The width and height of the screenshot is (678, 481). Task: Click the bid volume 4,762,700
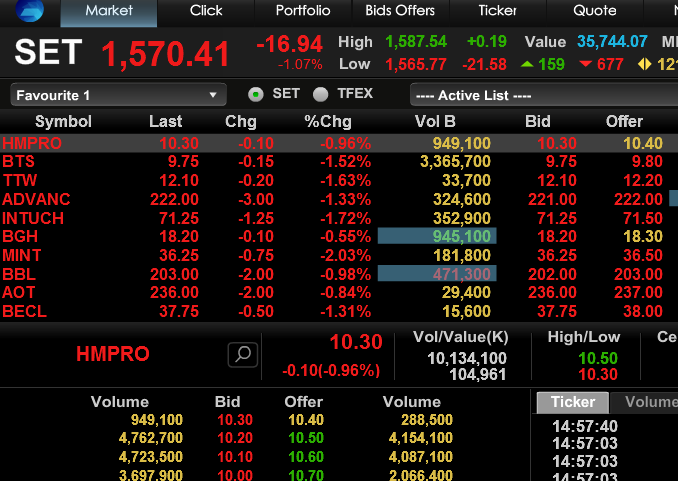(x=150, y=438)
